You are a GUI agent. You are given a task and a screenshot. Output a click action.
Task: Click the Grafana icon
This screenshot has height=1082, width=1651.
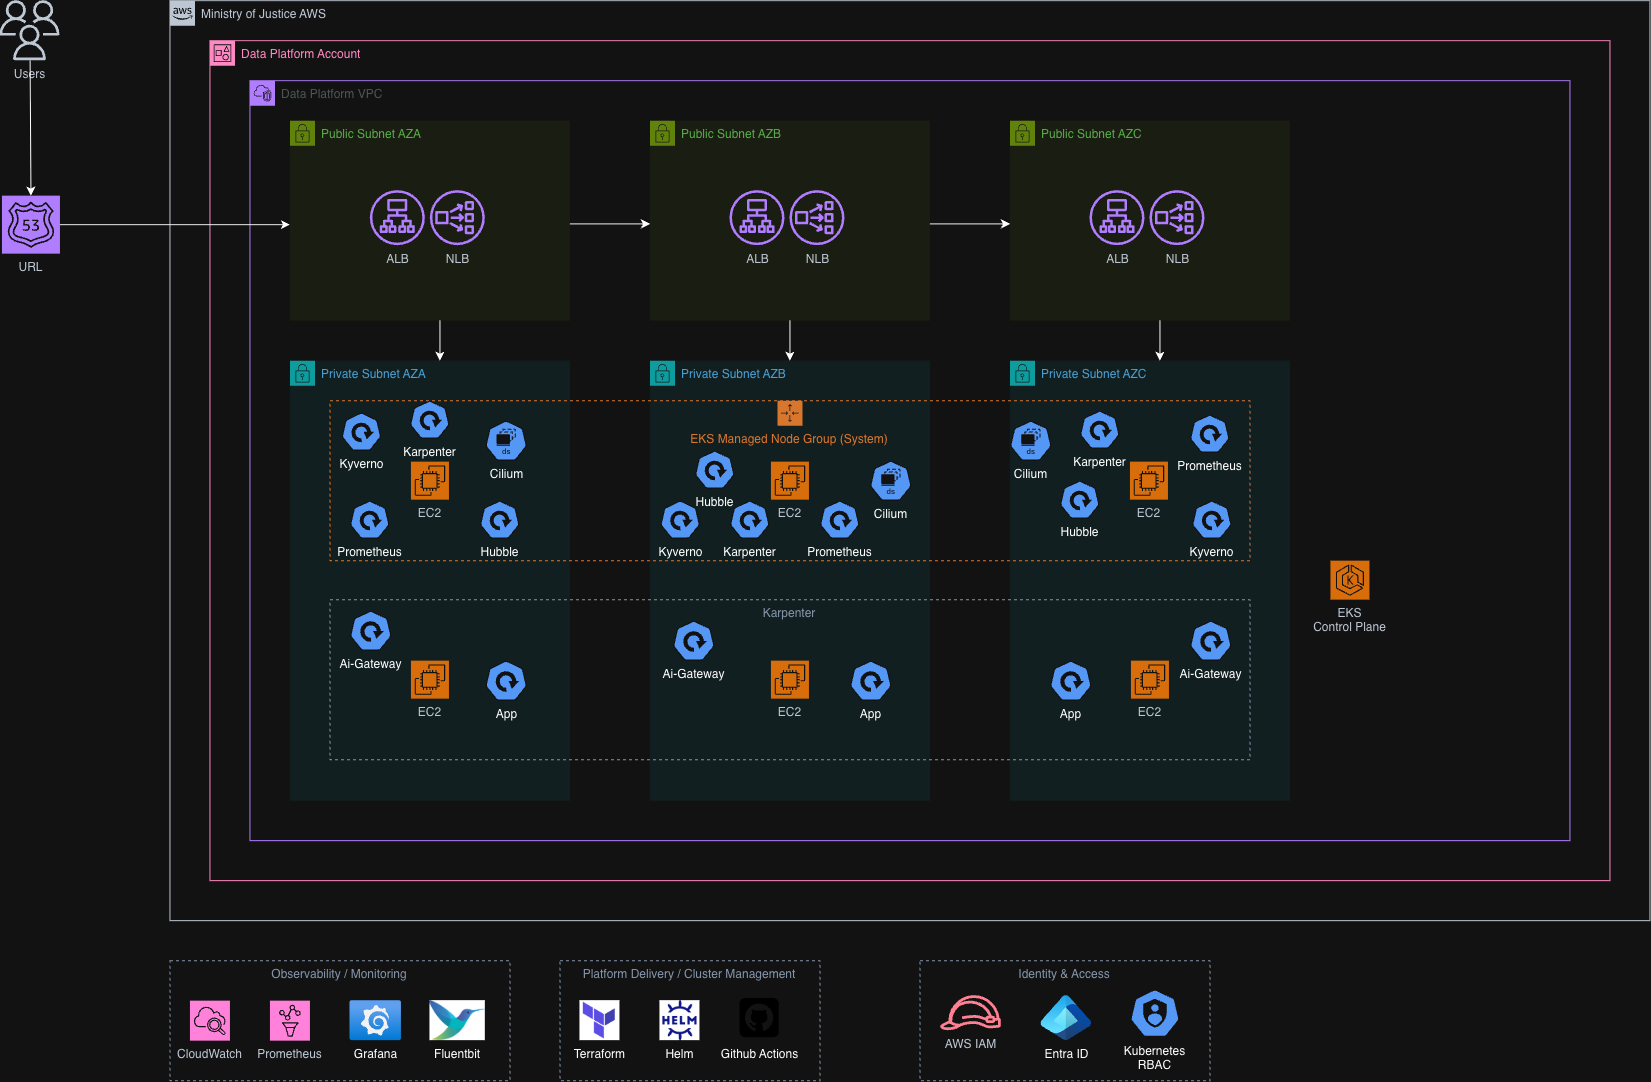coord(375,1020)
